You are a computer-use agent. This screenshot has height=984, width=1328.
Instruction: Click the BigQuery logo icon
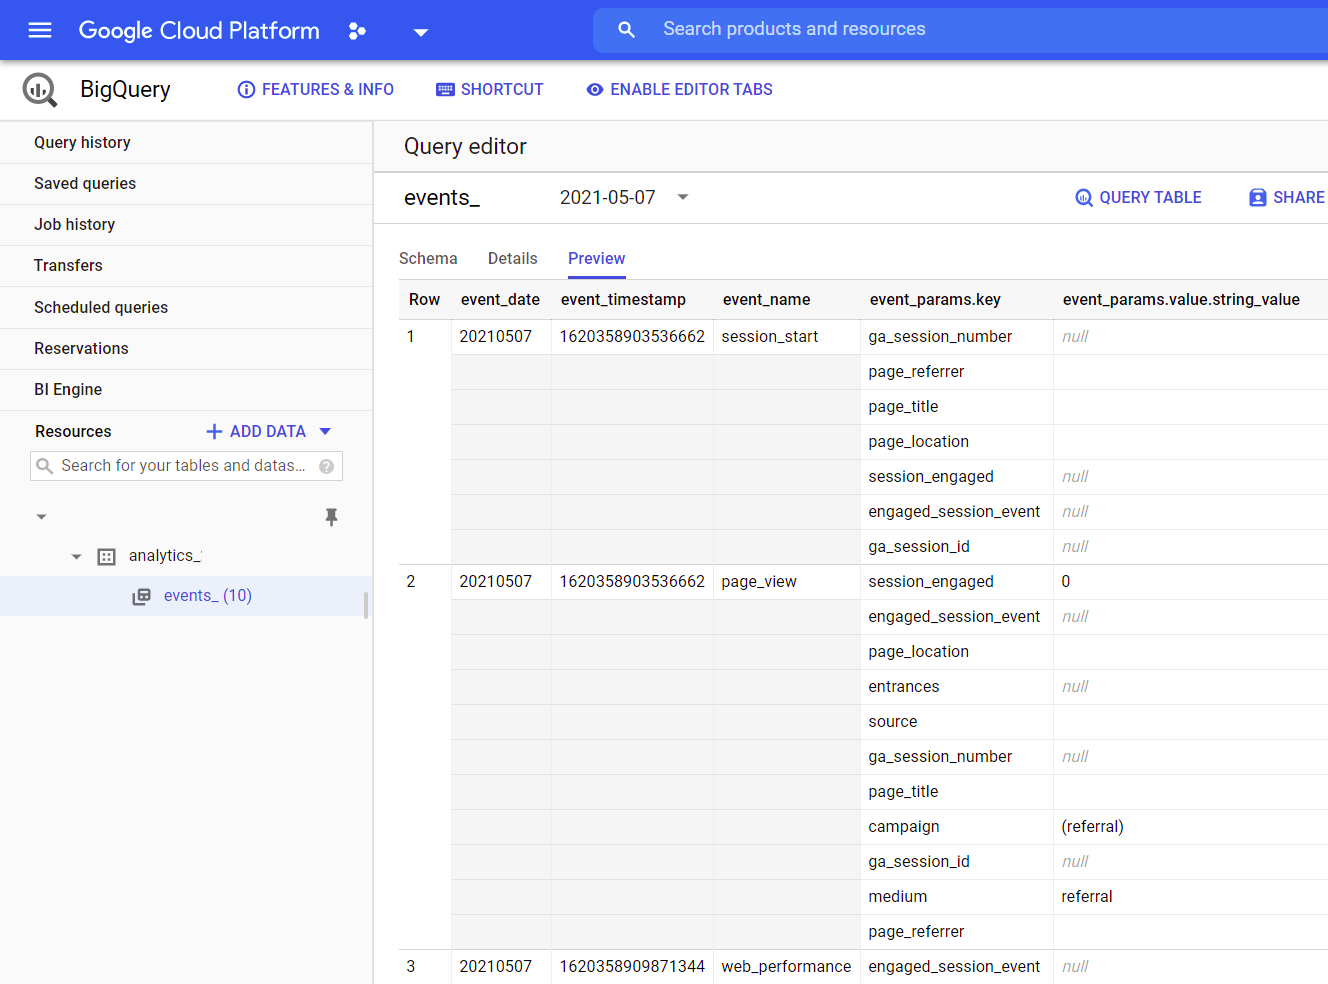(x=40, y=90)
